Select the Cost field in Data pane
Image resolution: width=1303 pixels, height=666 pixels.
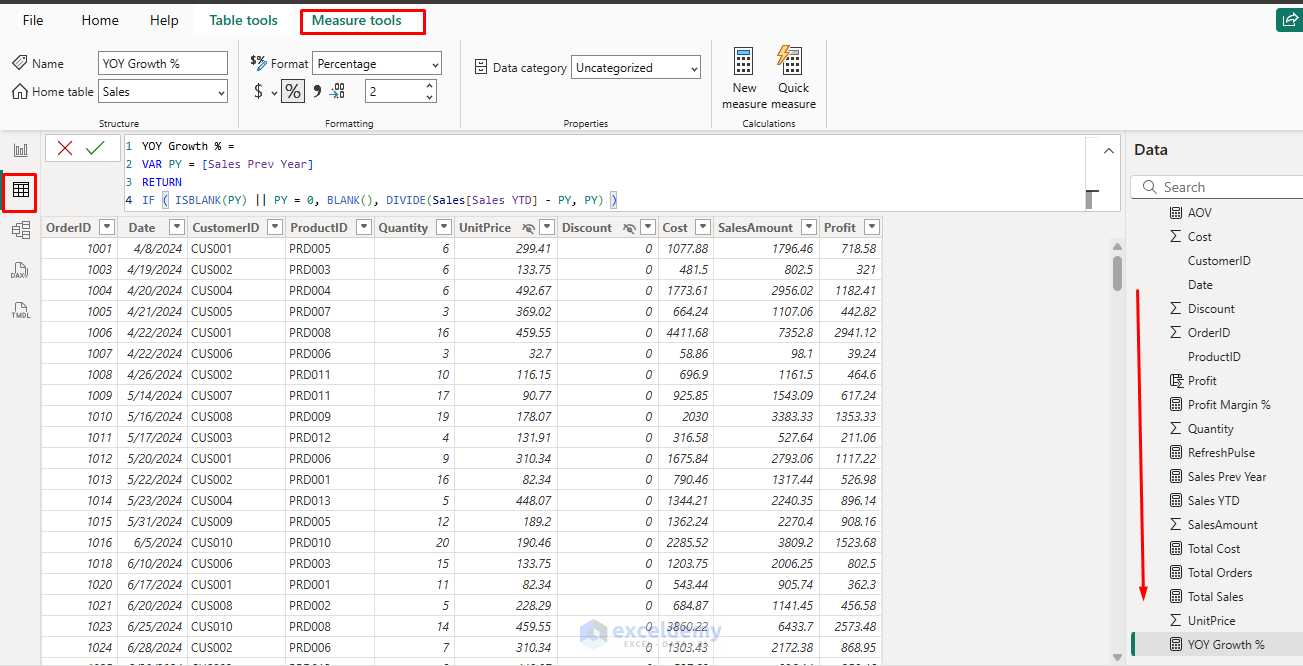[x=1199, y=236]
